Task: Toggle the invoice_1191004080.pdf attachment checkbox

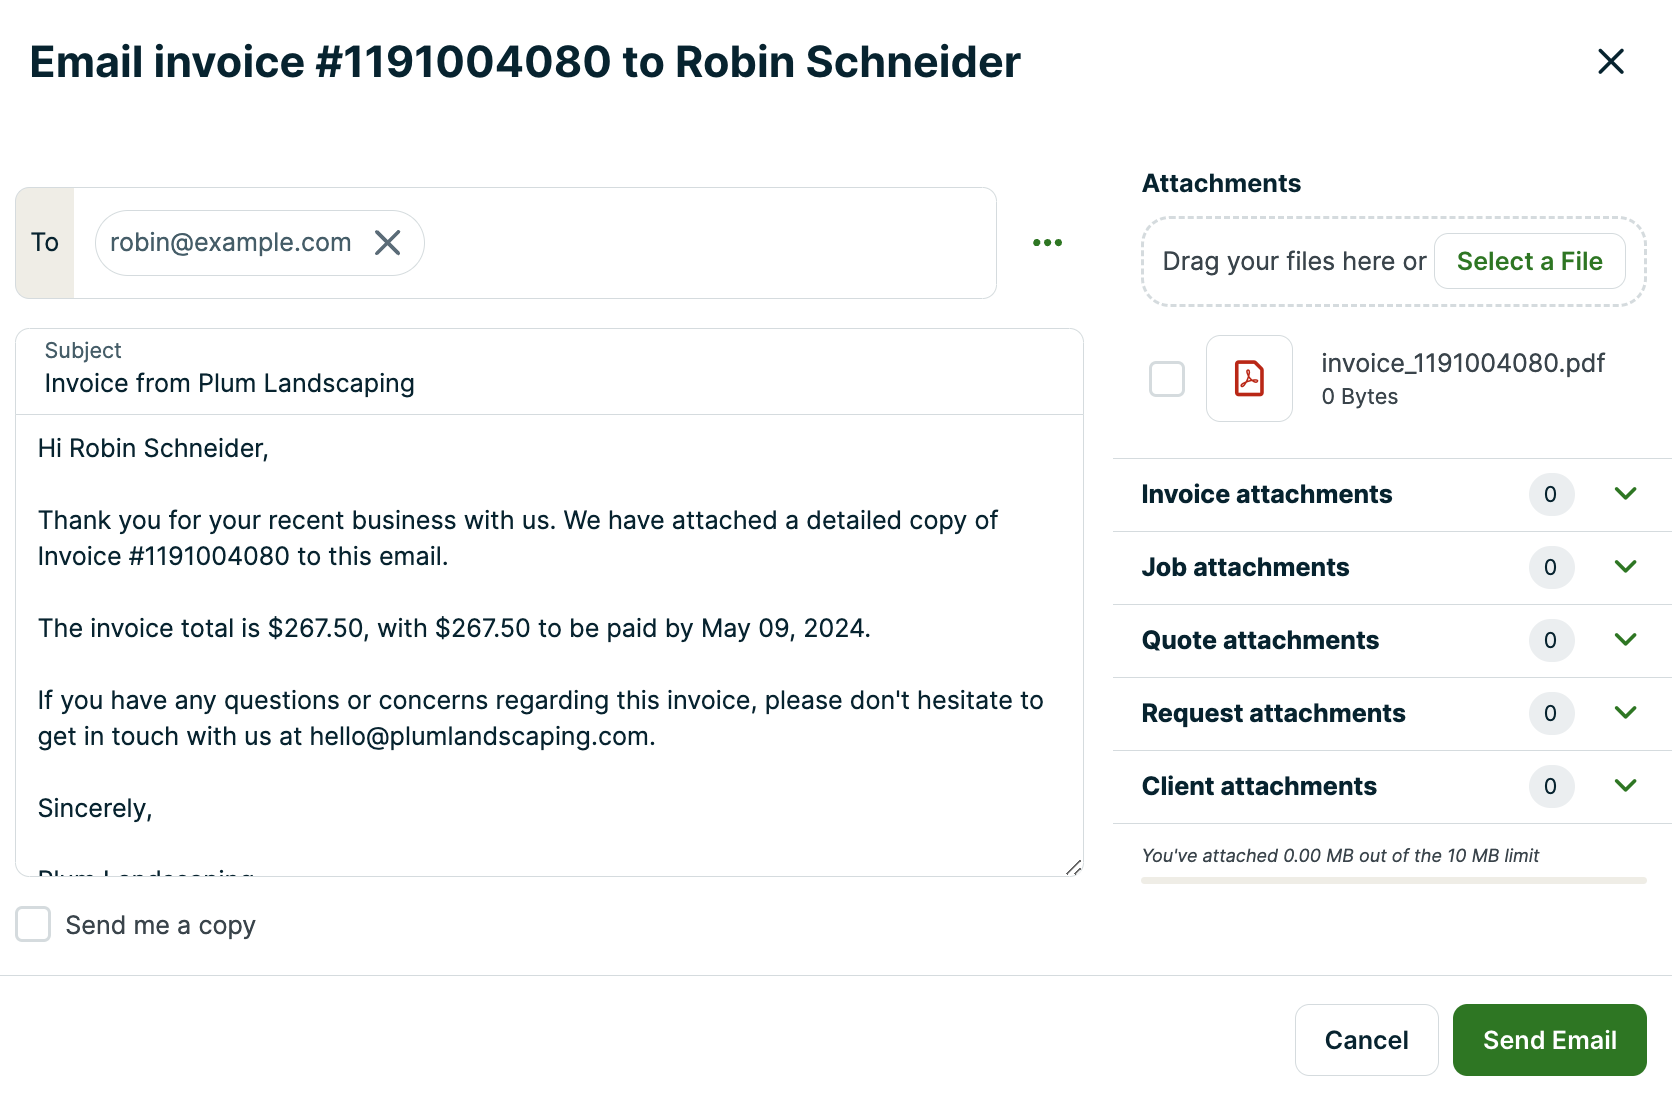Action: (1167, 379)
